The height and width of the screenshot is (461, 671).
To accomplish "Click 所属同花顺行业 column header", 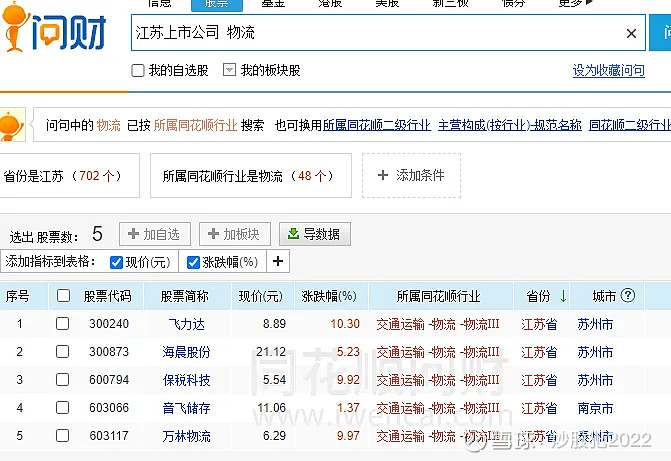I will (439, 296).
